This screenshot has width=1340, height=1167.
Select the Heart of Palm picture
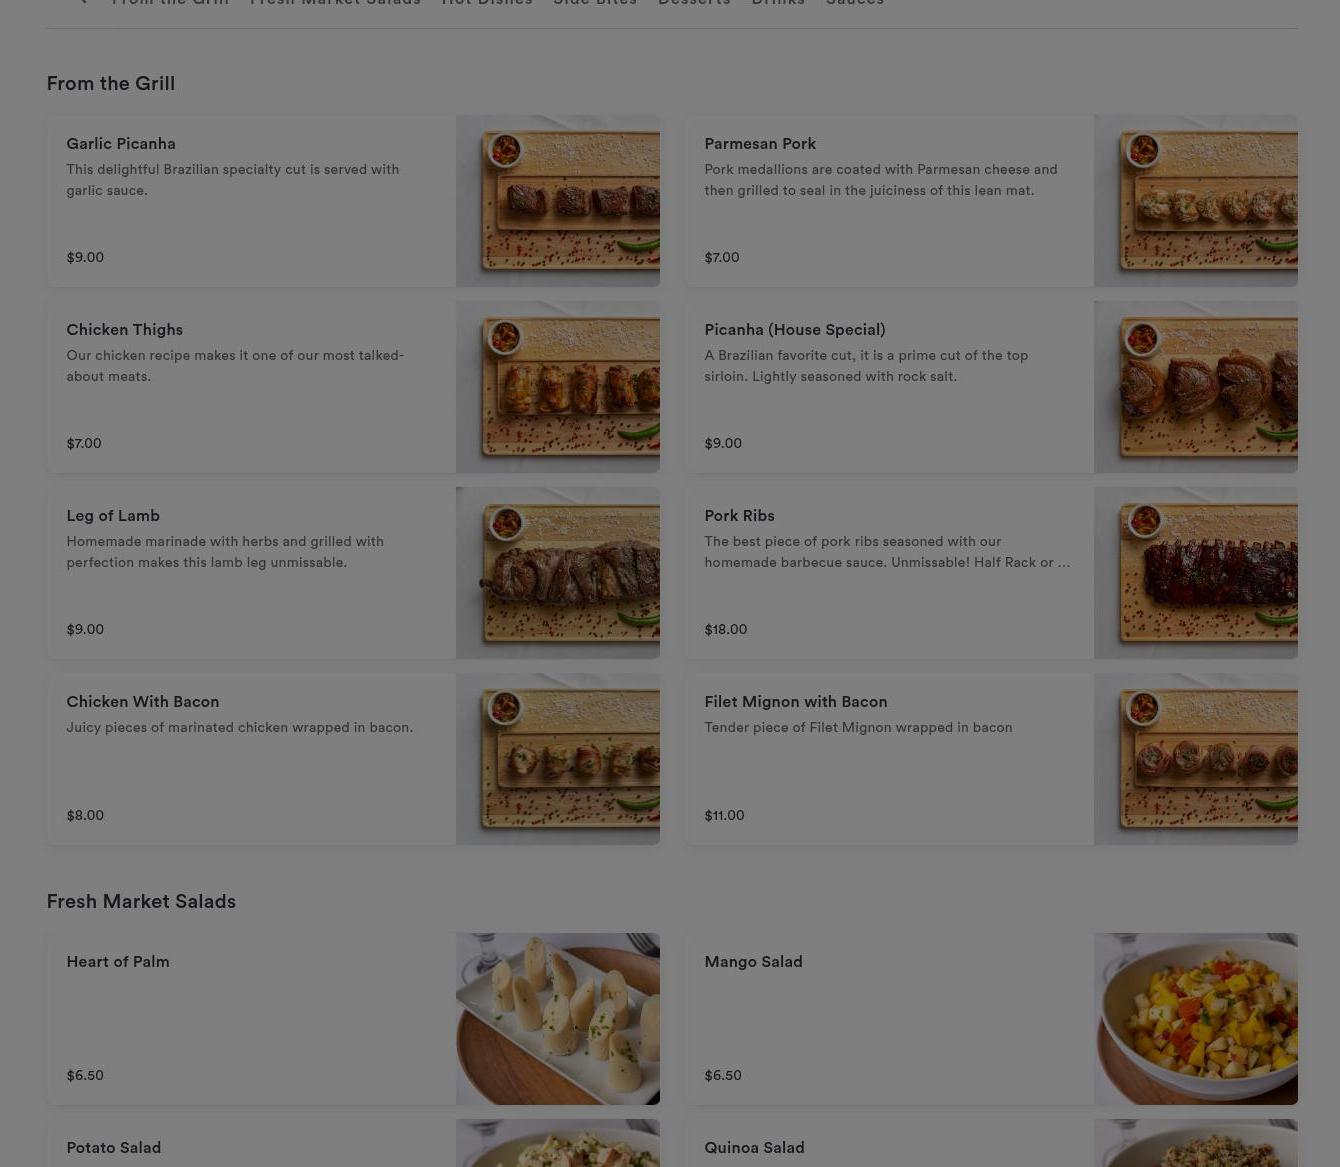point(558,1019)
